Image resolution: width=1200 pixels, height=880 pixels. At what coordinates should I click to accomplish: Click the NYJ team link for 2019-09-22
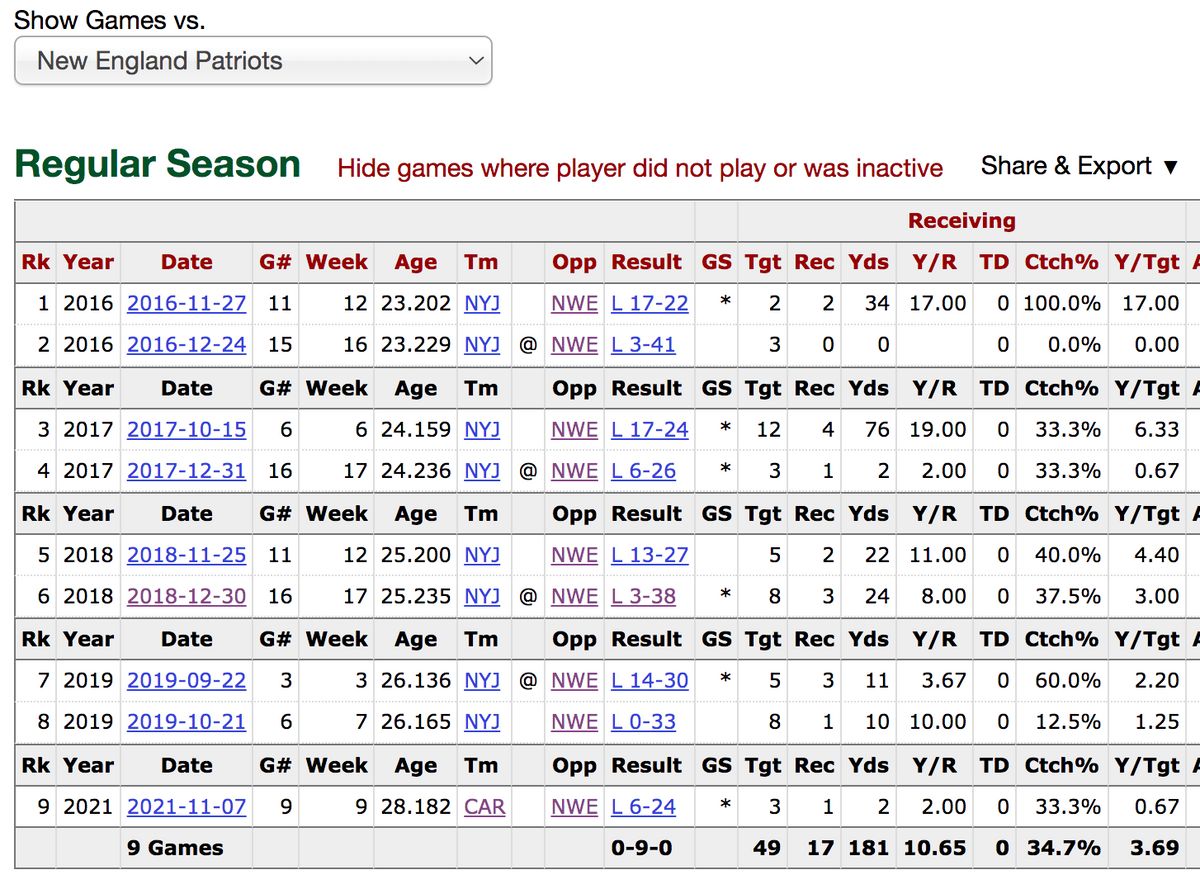pos(482,680)
